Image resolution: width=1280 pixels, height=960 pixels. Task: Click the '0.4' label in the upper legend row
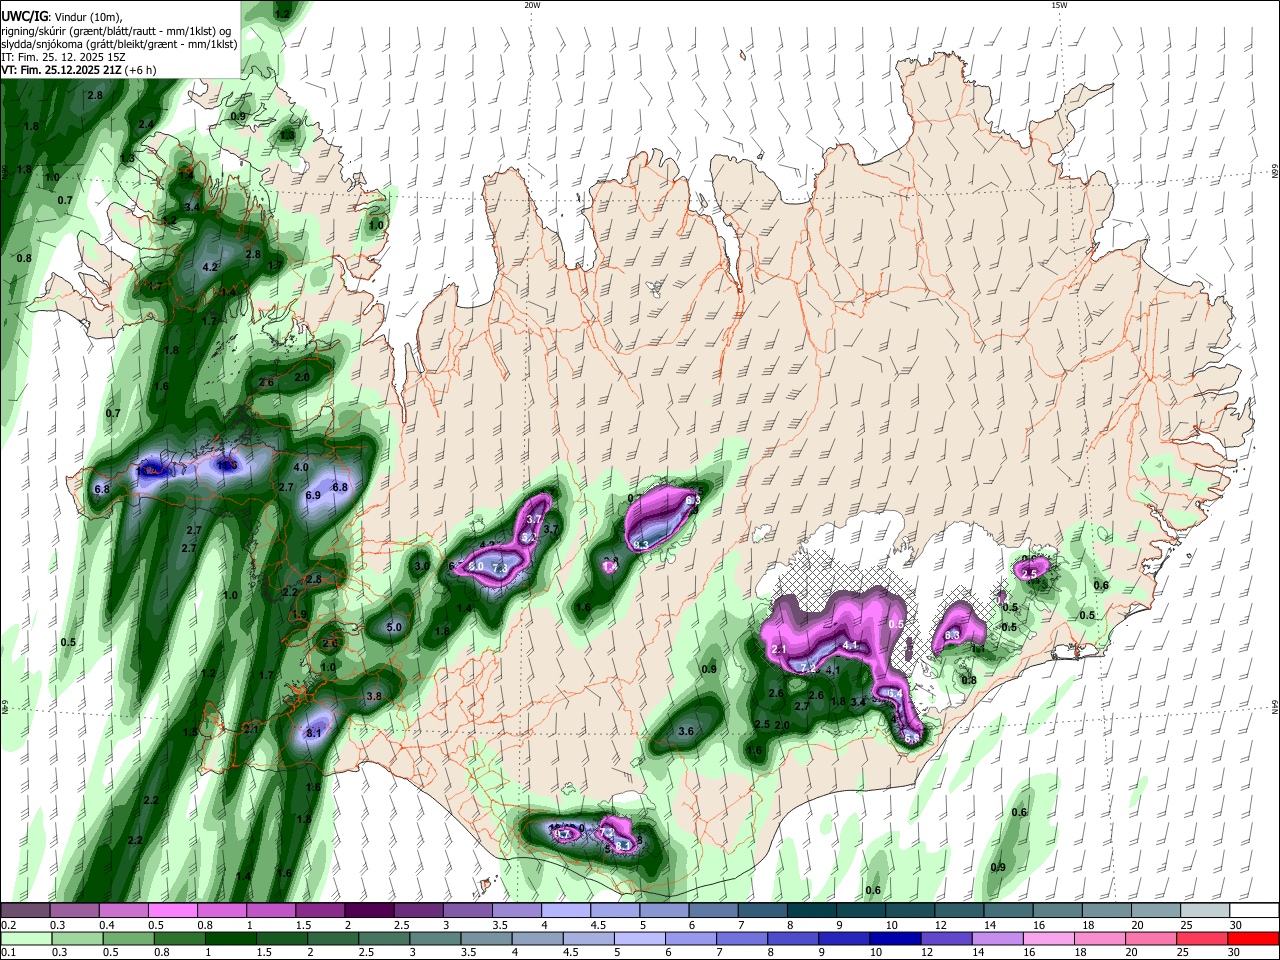(107, 925)
